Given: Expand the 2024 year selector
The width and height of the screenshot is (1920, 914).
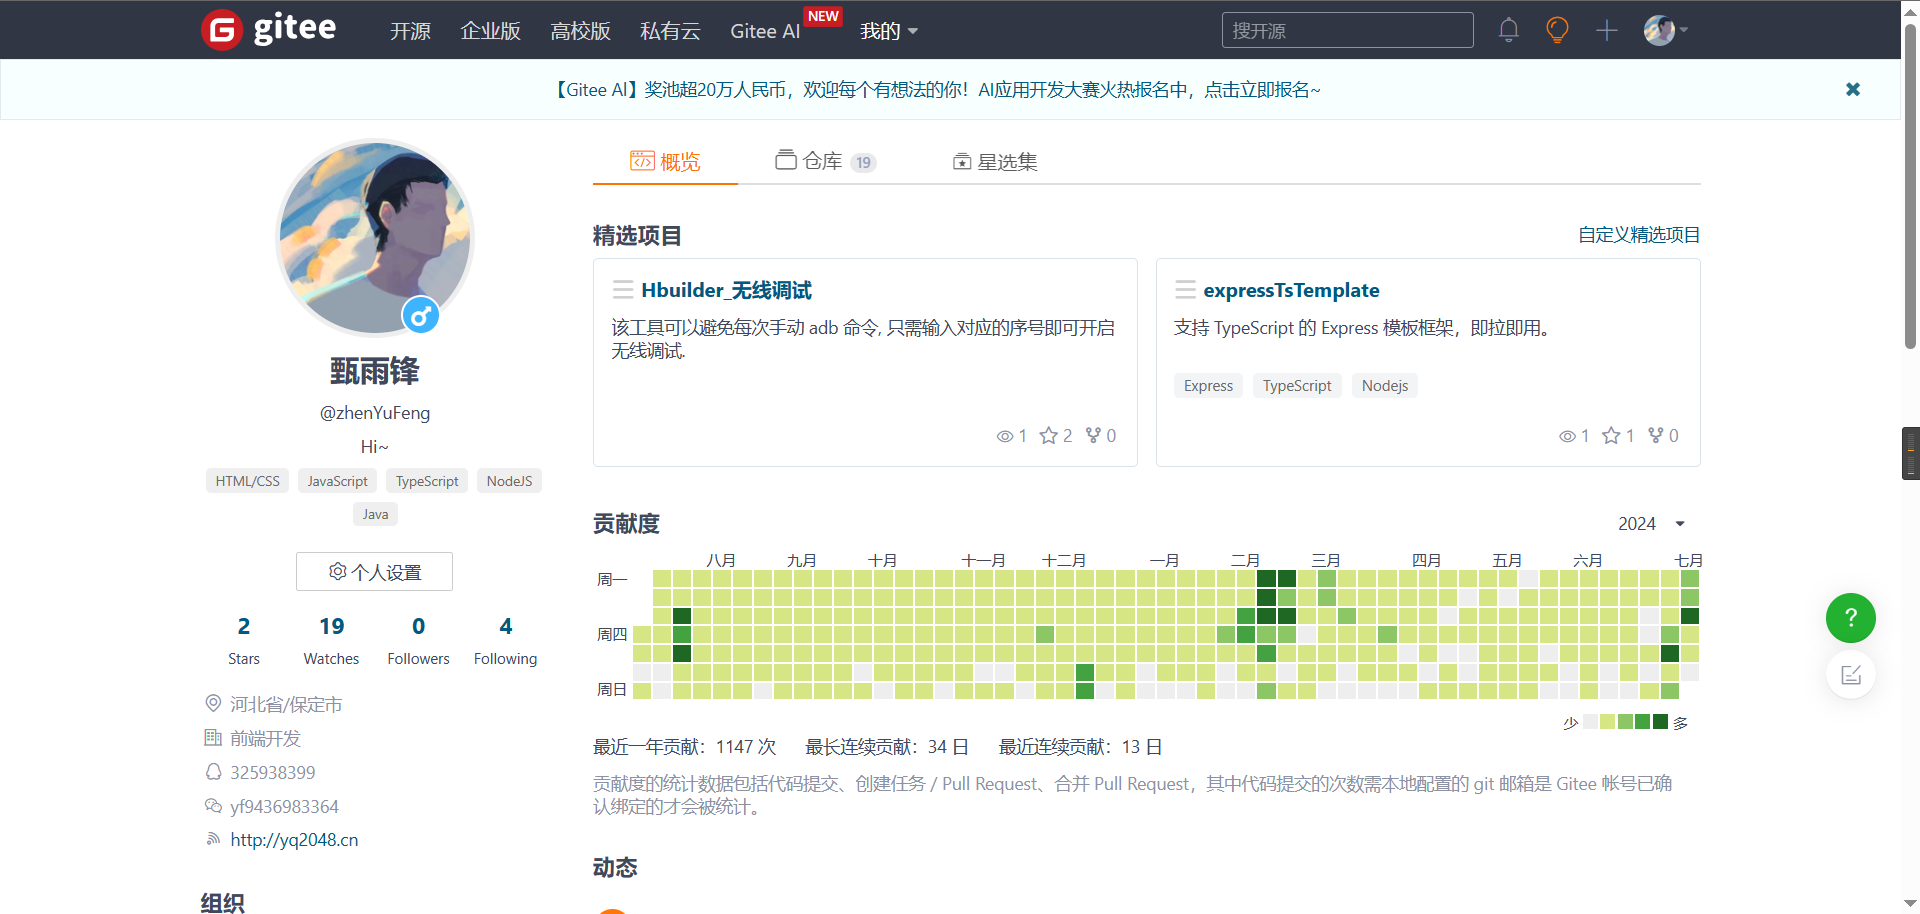Looking at the screenshot, I should pyautogui.click(x=1652, y=524).
